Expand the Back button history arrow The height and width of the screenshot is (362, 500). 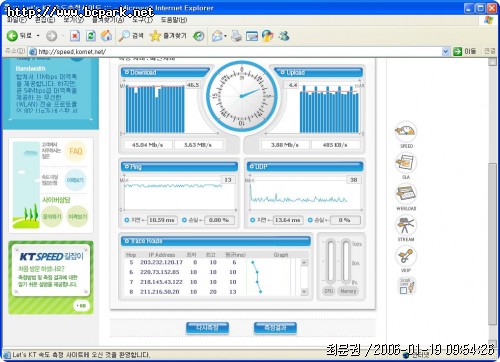point(38,36)
